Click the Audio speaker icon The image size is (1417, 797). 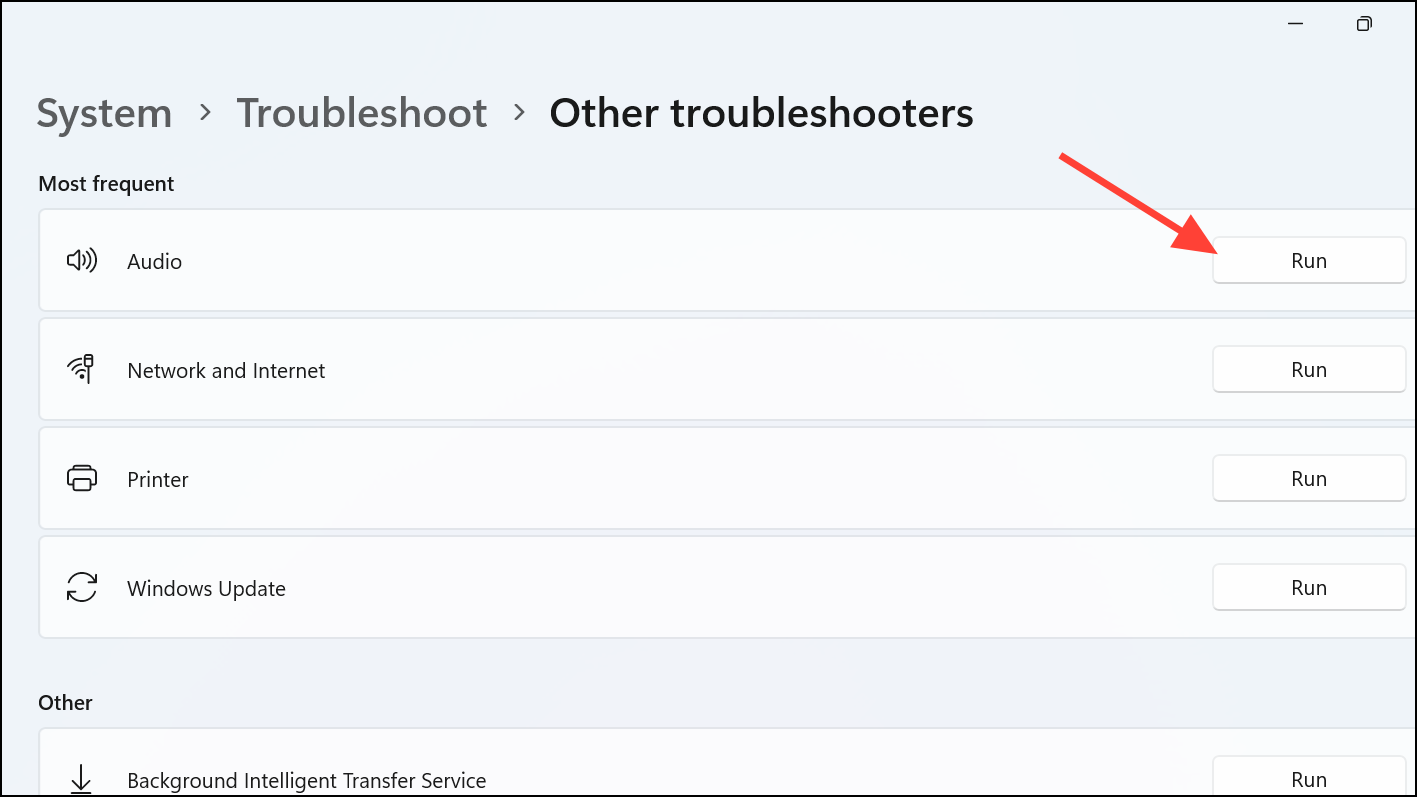[81, 261]
